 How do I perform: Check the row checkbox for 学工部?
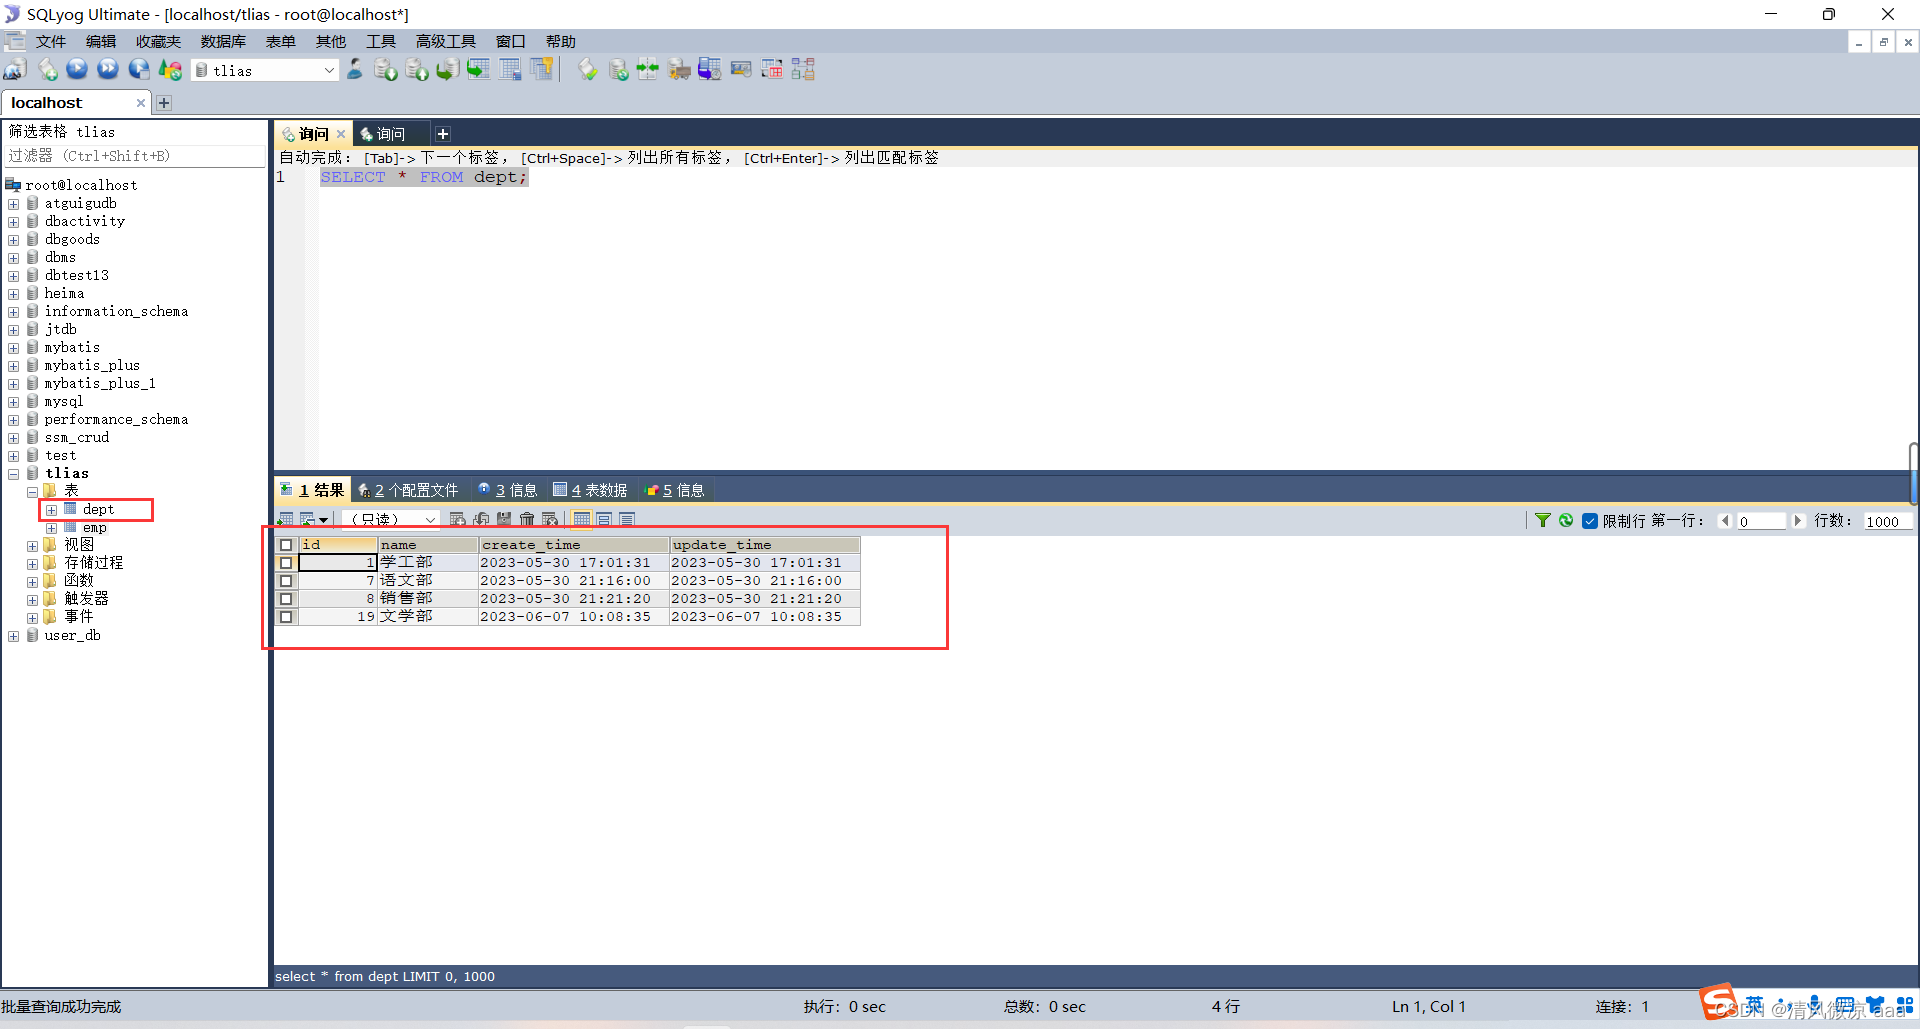[x=286, y=563]
